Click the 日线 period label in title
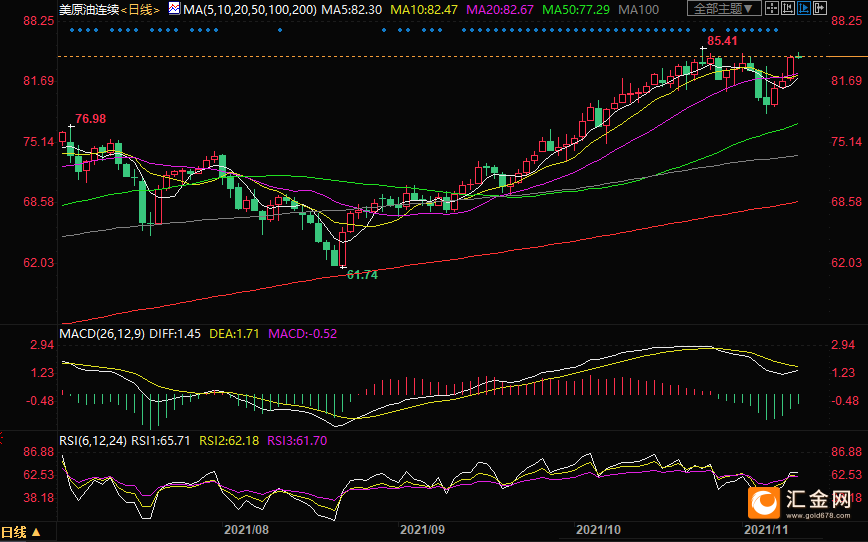Viewport: 868px width, 542px height. pos(140,9)
